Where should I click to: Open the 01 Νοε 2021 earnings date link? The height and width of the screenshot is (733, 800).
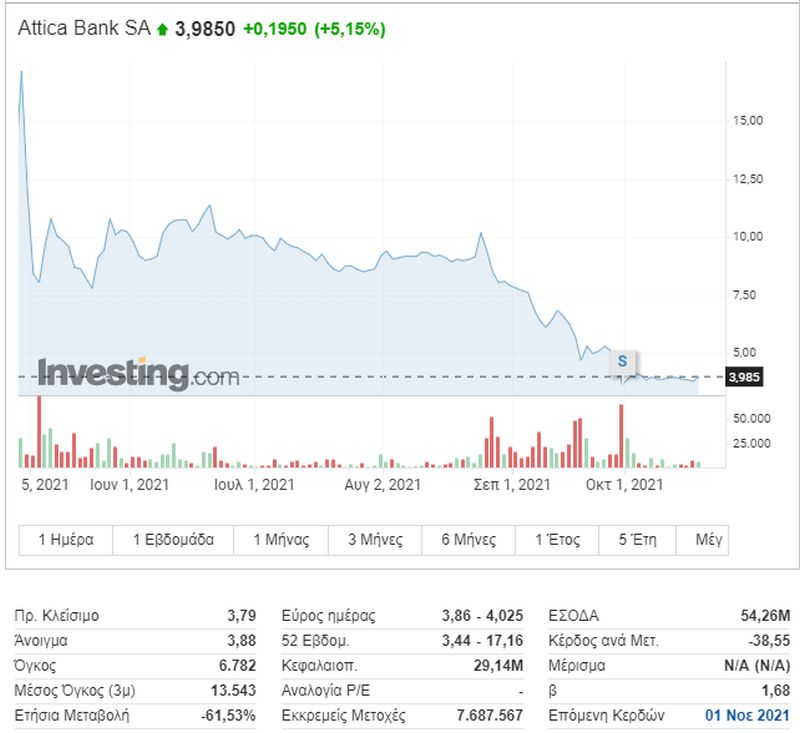pyautogui.click(x=747, y=715)
